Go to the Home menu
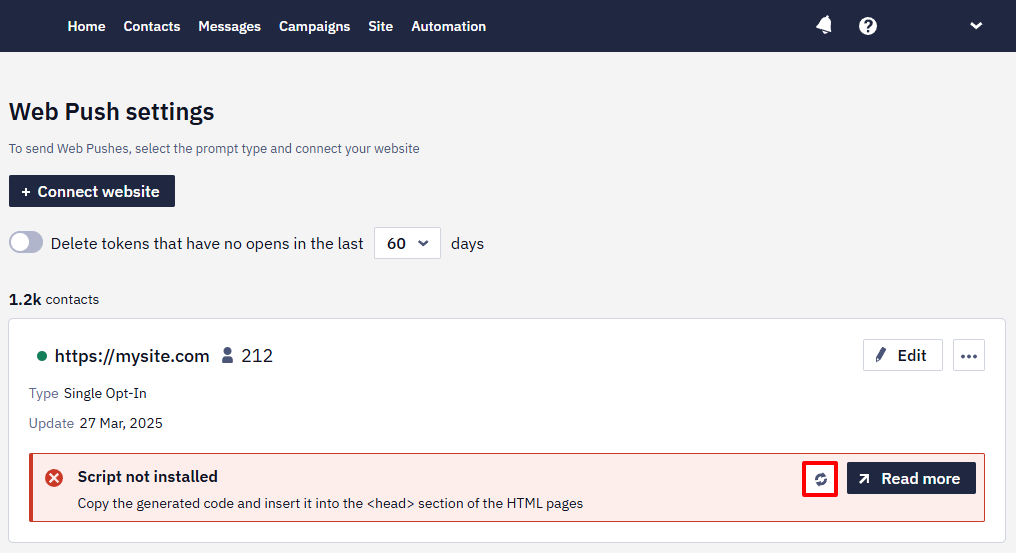 (86, 27)
